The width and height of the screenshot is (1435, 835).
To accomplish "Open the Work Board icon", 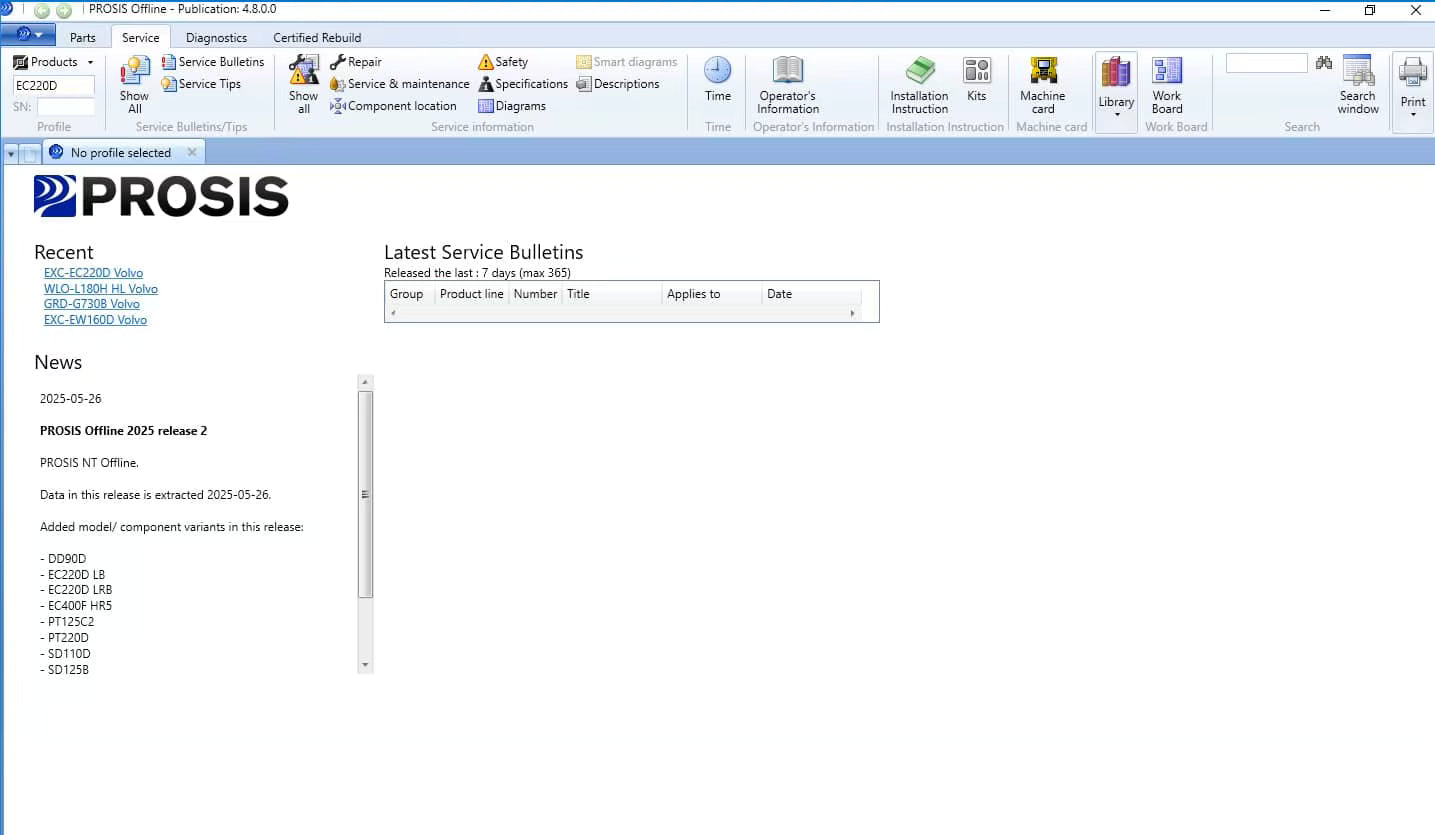I will (1167, 72).
